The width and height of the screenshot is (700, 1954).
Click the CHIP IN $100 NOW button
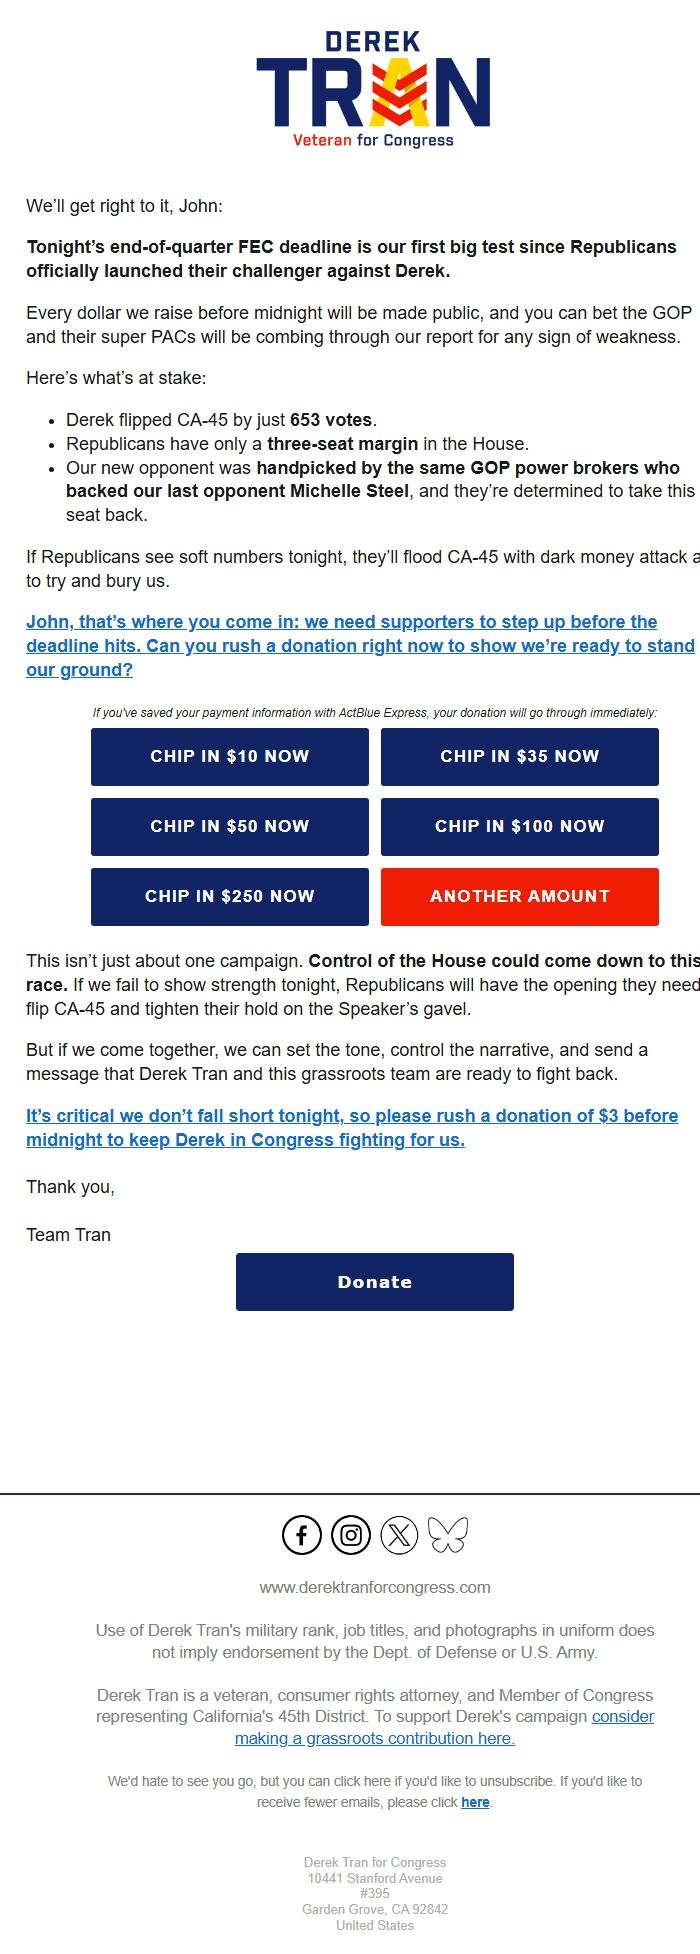pyautogui.click(x=519, y=826)
